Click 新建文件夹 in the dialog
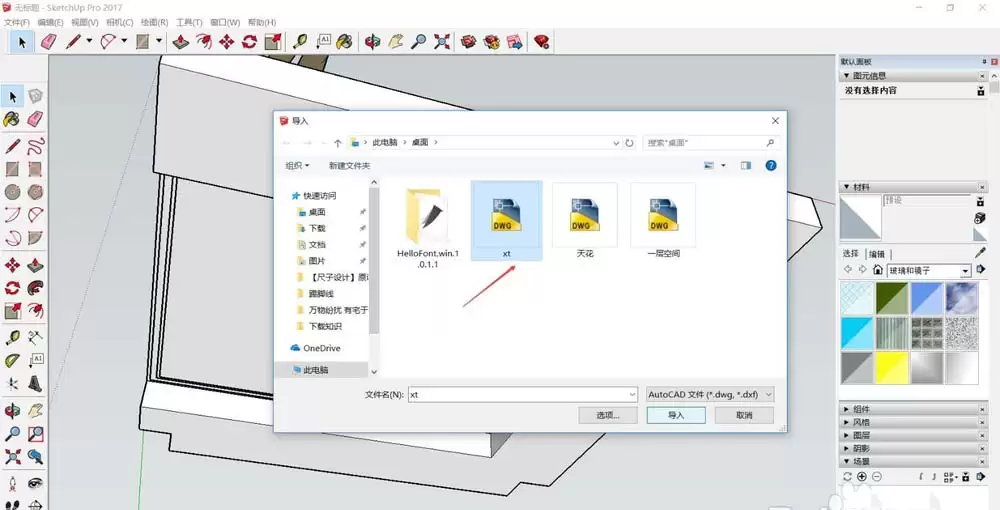 click(x=349, y=165)
